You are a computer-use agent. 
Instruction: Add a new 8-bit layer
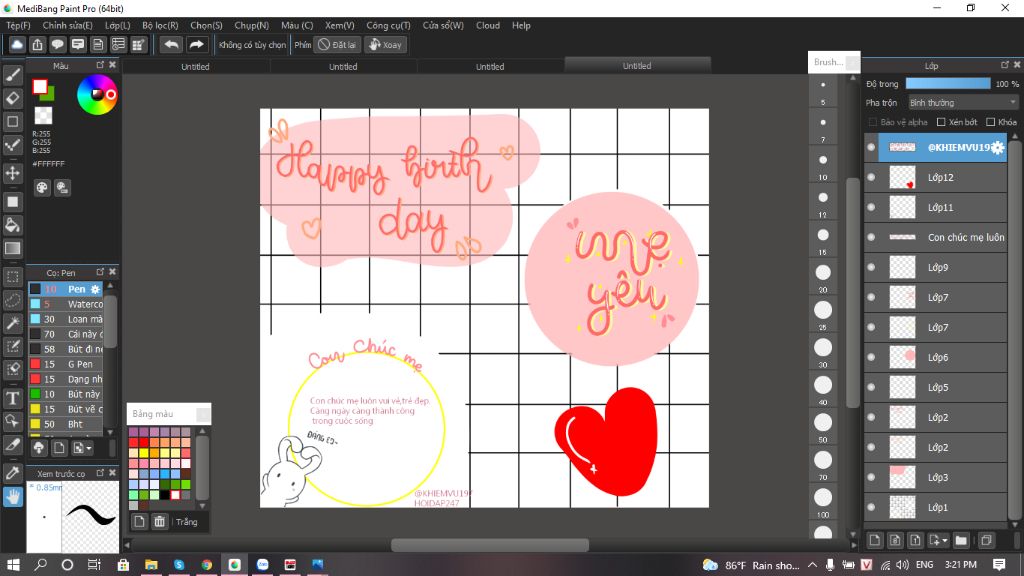point(895,540)
